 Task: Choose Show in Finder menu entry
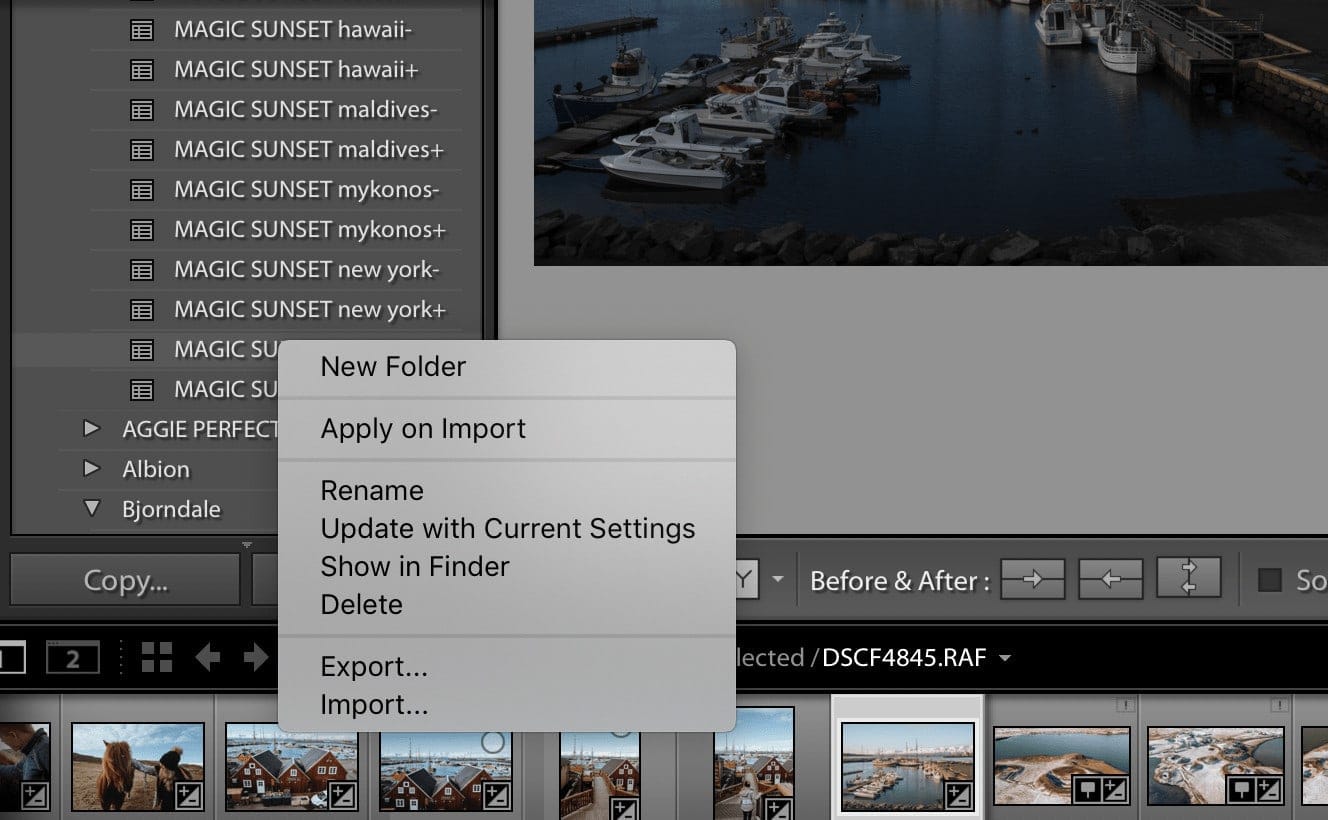[415, 566]
